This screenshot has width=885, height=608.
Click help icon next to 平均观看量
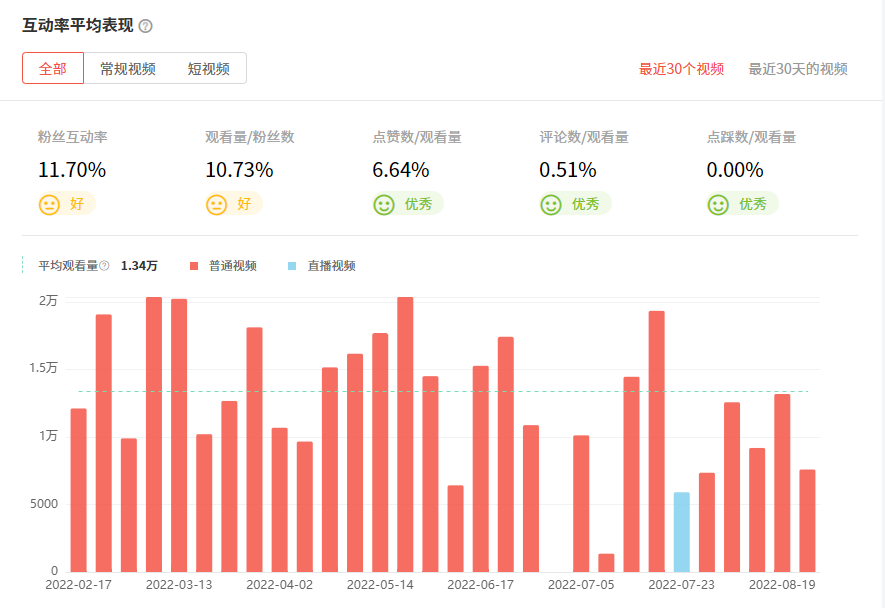coord(104,266)
